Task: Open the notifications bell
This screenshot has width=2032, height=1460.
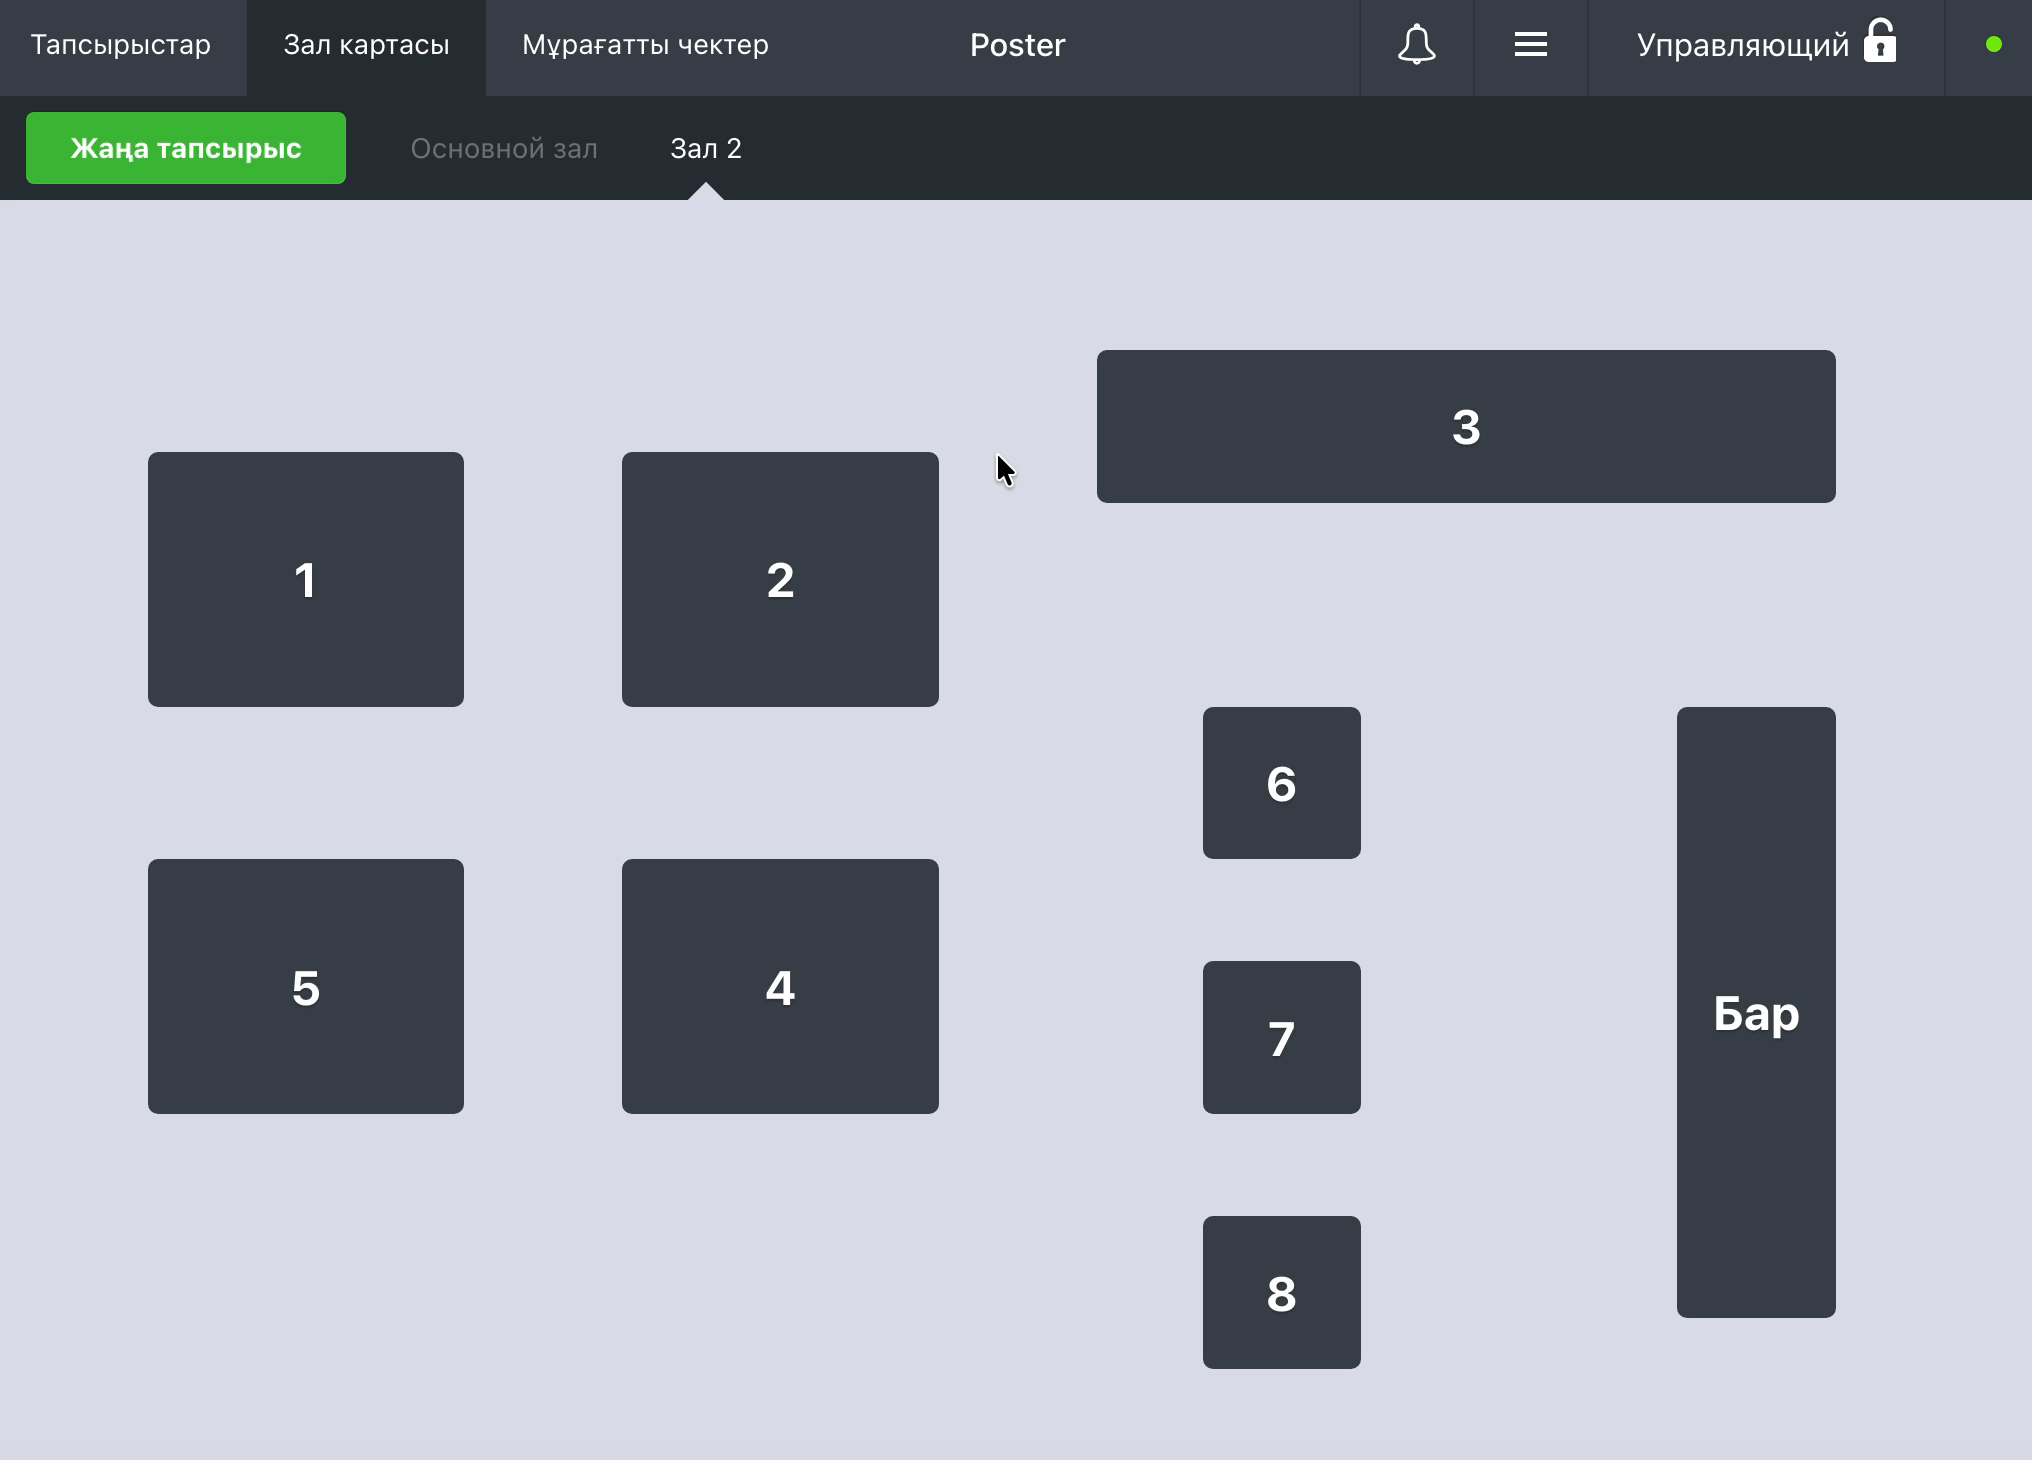Action: click(1416, 46)
